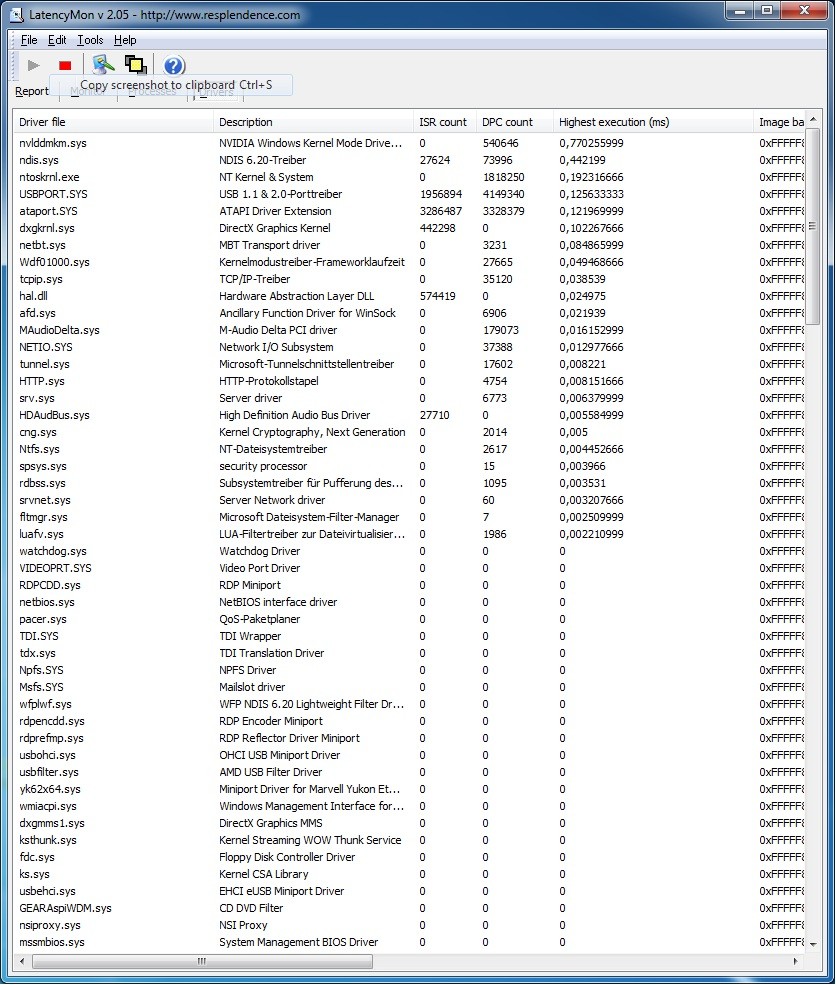This screenshot has width=836, height=985.
Task: Click 'NetBIOS interface driver' description
Action: pyautogui.click(x=278, y=602)
